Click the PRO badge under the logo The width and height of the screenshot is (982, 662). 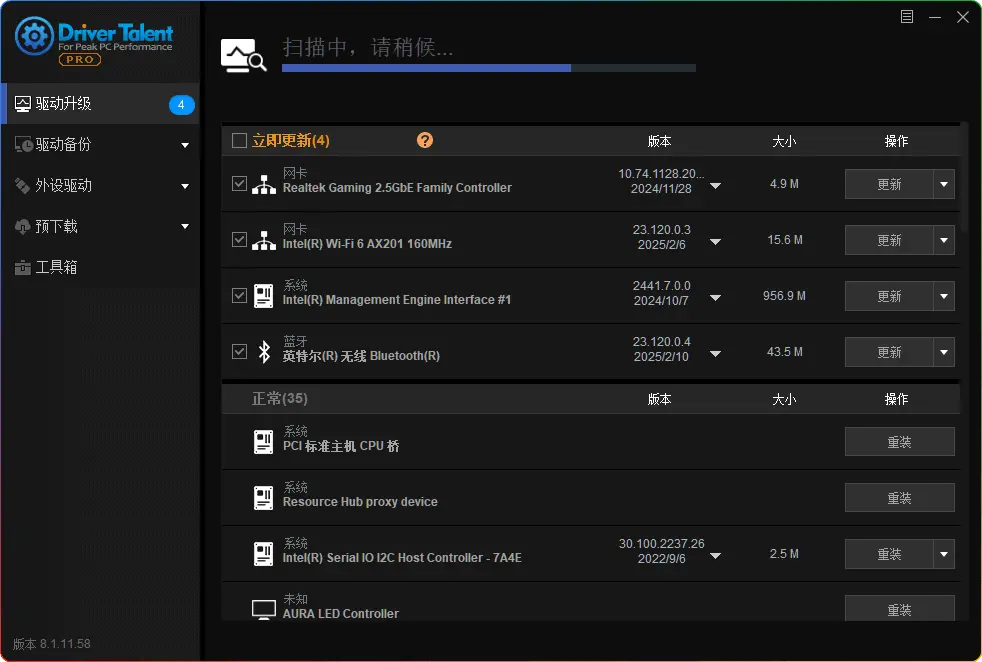pyautogui.click(x=80, y=59)
